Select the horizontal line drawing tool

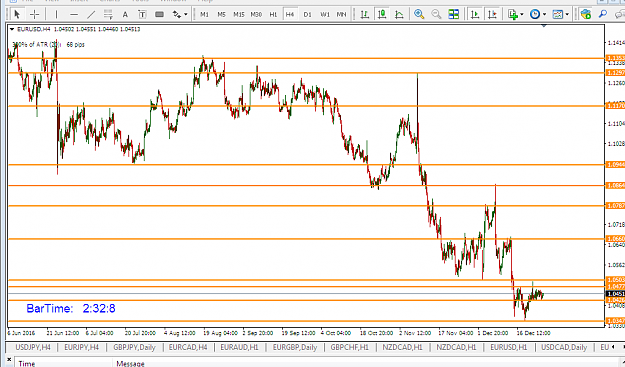click(x=74, y=14)
